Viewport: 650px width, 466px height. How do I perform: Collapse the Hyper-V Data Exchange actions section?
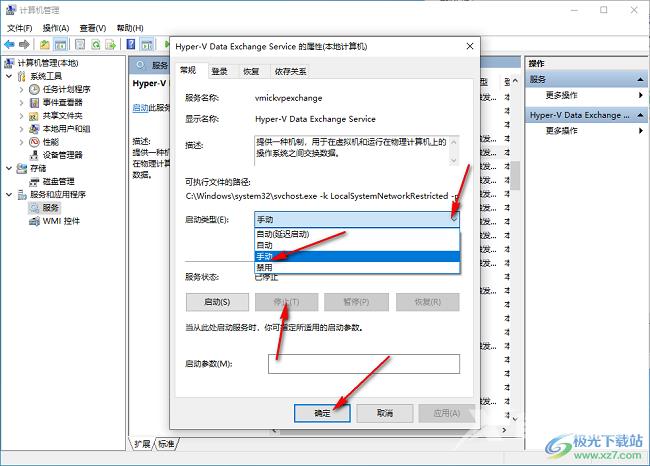coord(640,115)
